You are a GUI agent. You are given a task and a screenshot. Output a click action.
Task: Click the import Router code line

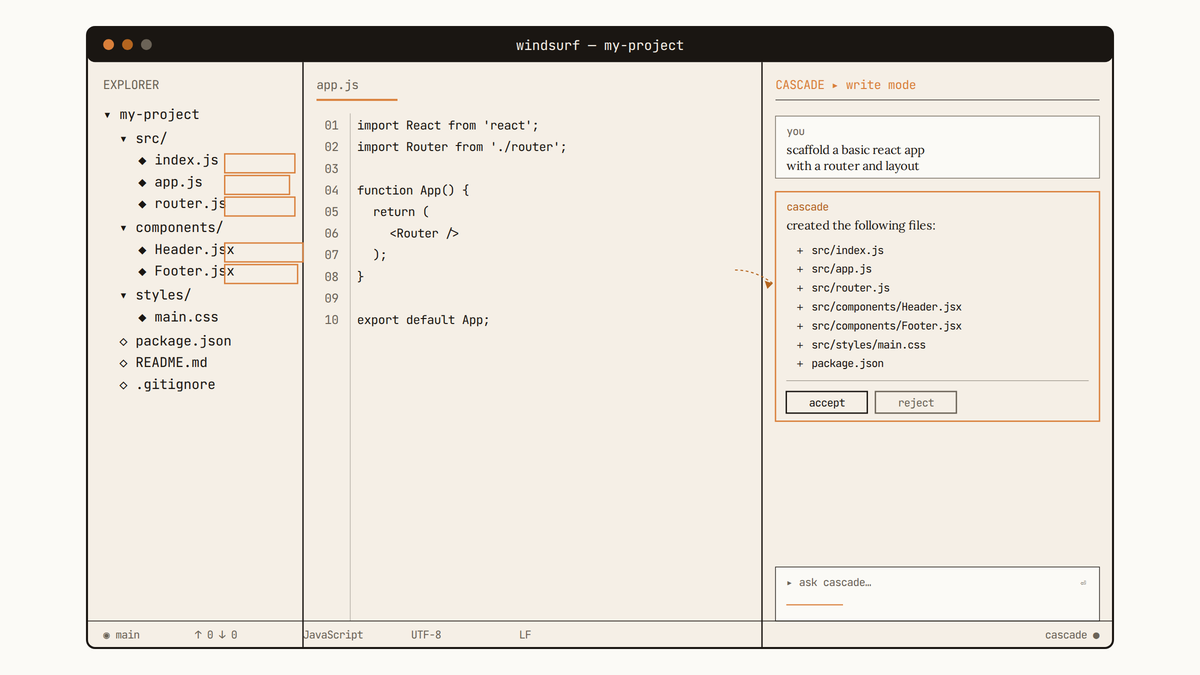click(x=462, y=147)
